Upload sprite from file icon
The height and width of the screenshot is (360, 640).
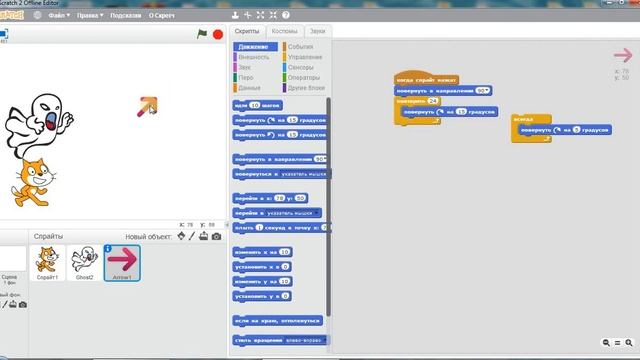pos(204,236)
